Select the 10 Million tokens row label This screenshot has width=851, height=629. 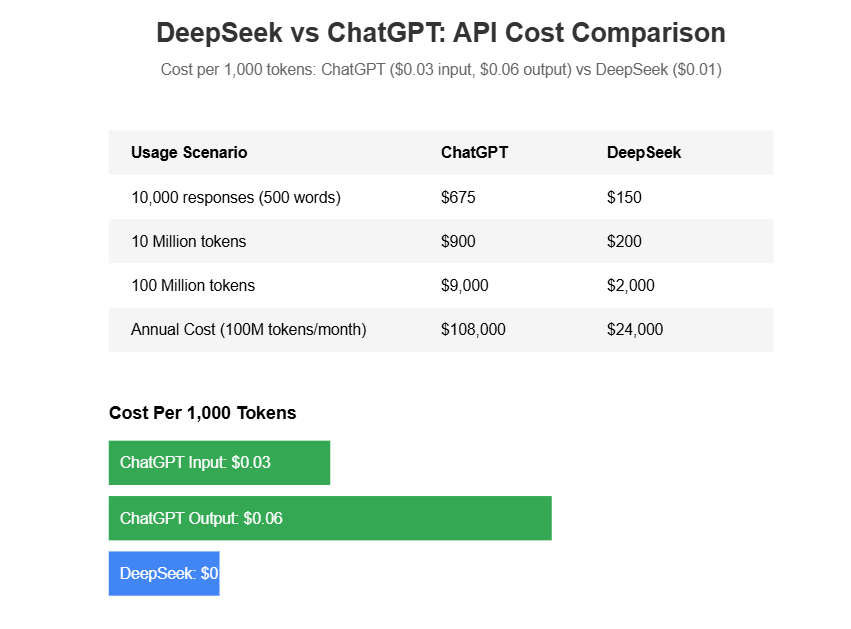pos(188,242)
